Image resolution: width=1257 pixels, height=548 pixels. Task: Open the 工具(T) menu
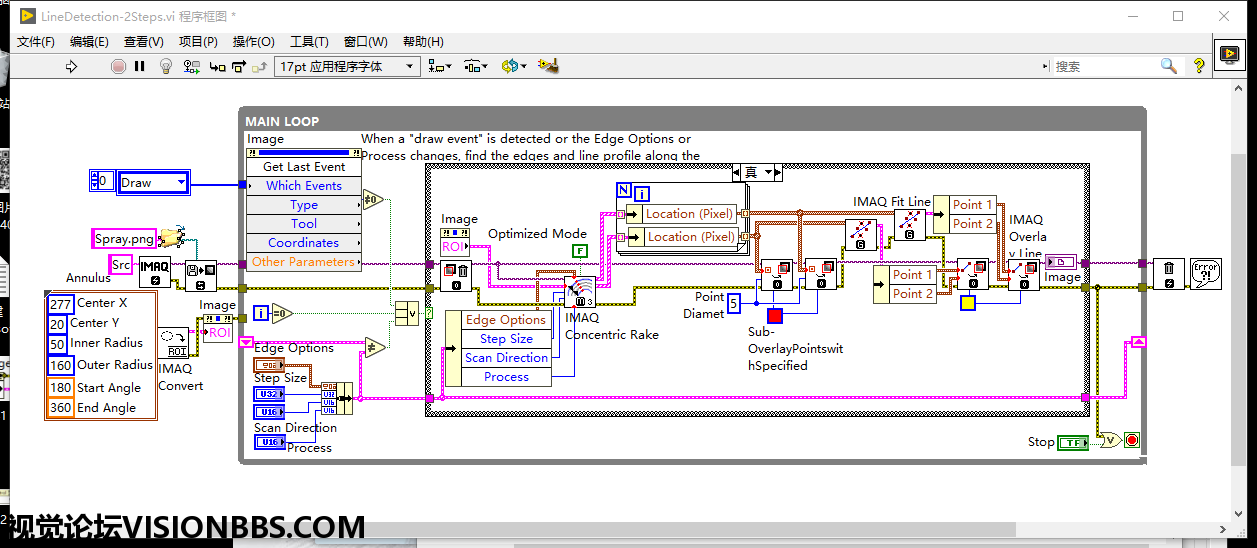coord(309,41)
